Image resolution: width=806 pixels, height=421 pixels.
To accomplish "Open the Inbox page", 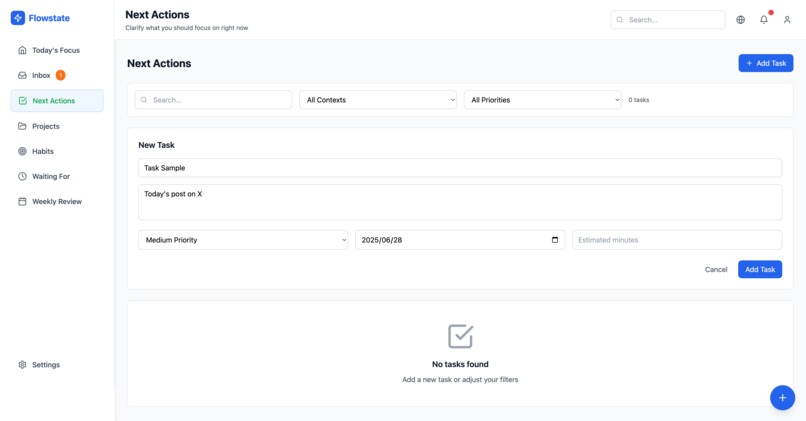I will (x=57, y=75).
